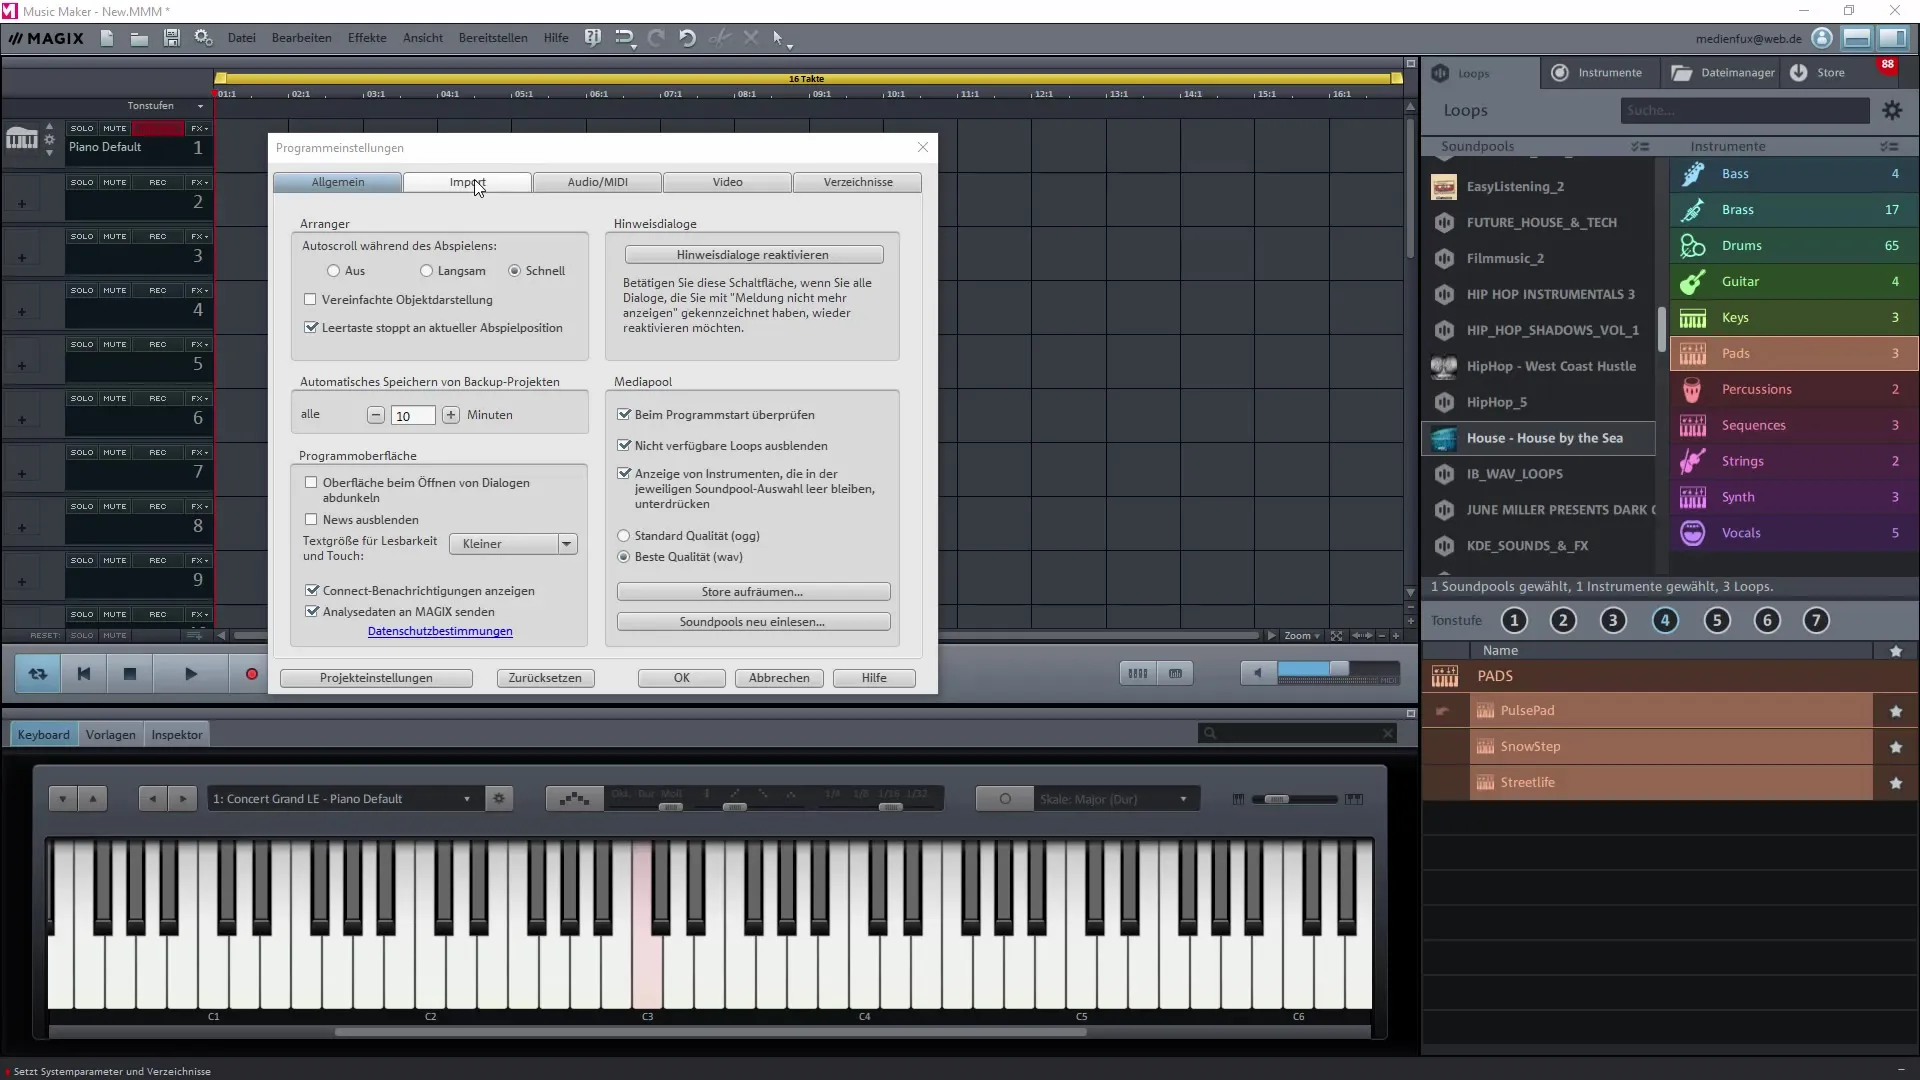
Task: Toggle Beim Programmstart überprüfen checkbox
Action: (x=624, y=414)
